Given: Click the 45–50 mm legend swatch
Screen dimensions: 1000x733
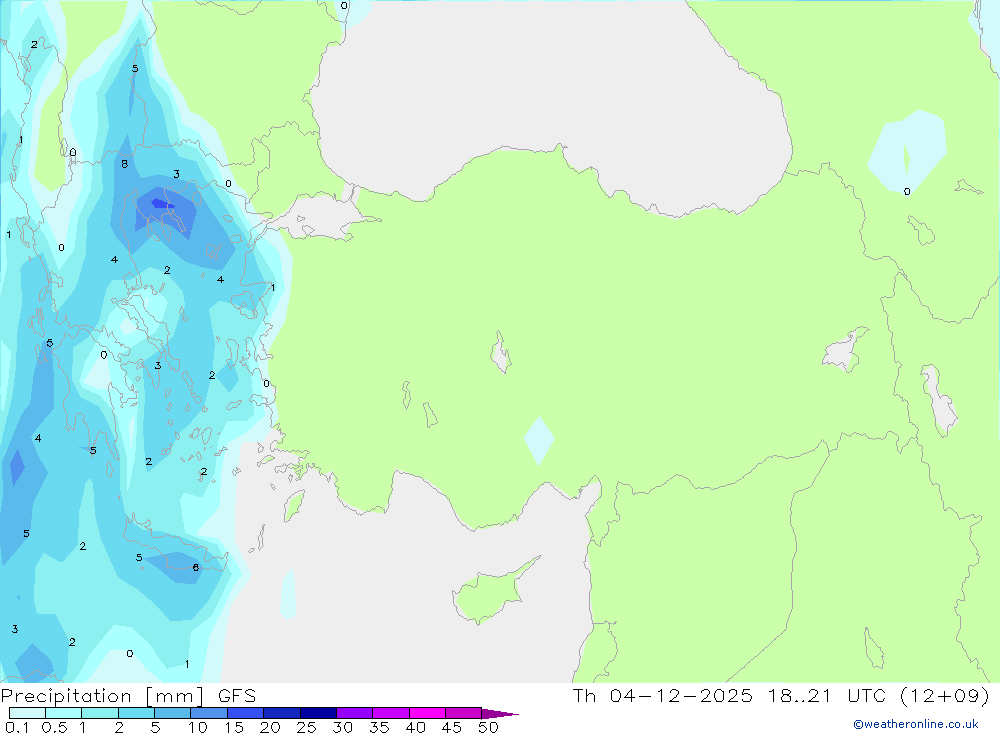Looking at the screenshot, I should coord(463,713).
